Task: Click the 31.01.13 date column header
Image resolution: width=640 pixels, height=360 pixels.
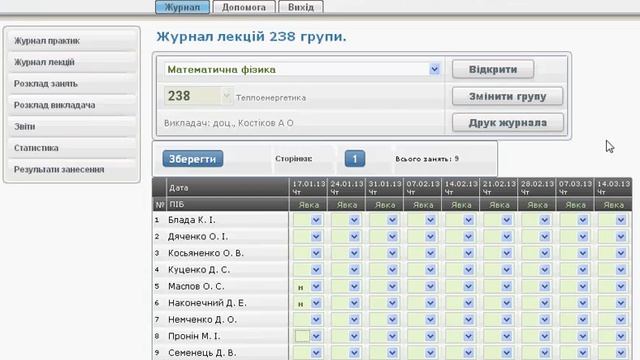Action: pyautogui.click(x=385, y=187)
